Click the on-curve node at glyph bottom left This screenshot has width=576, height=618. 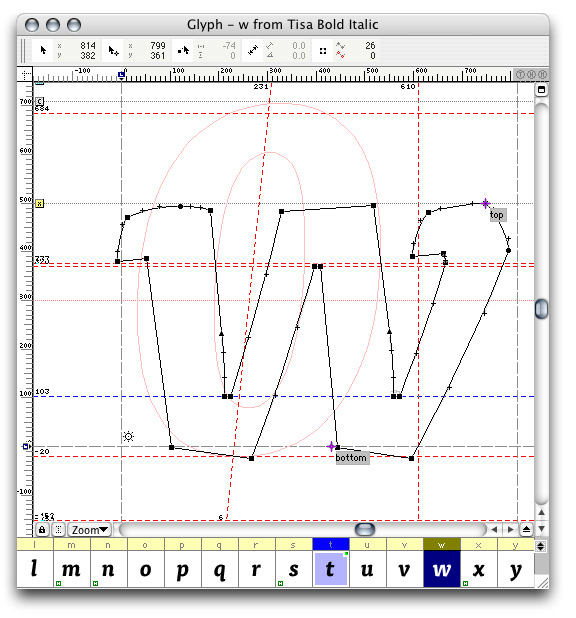(x=171, y=447)
